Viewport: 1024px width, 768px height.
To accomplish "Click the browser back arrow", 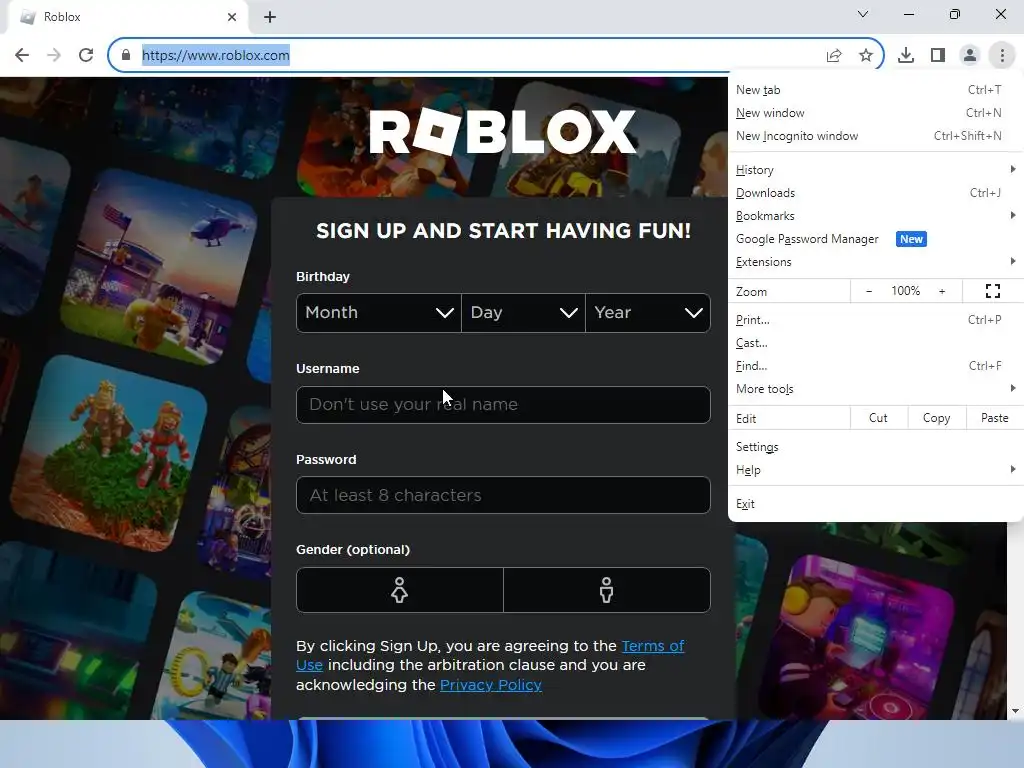I will (22, 55).
